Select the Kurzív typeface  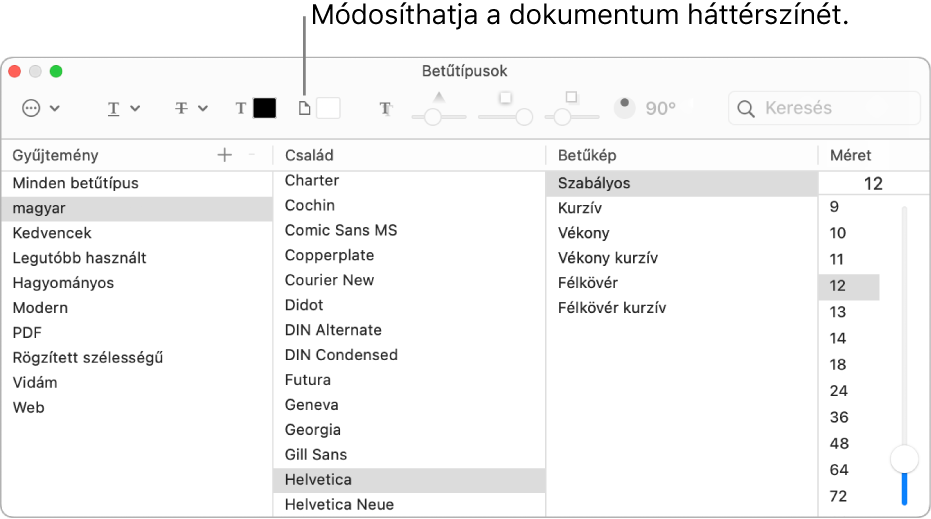[682, 208]
